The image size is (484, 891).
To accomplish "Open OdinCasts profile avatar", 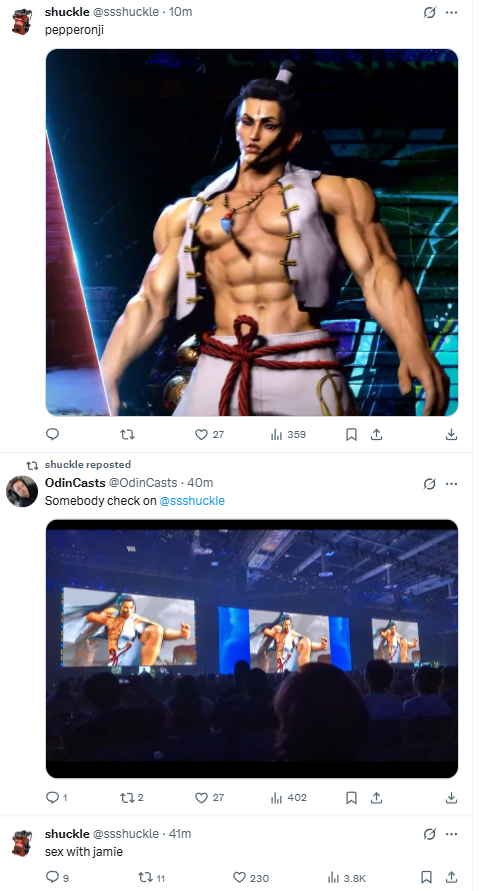I will pos(22,492).
